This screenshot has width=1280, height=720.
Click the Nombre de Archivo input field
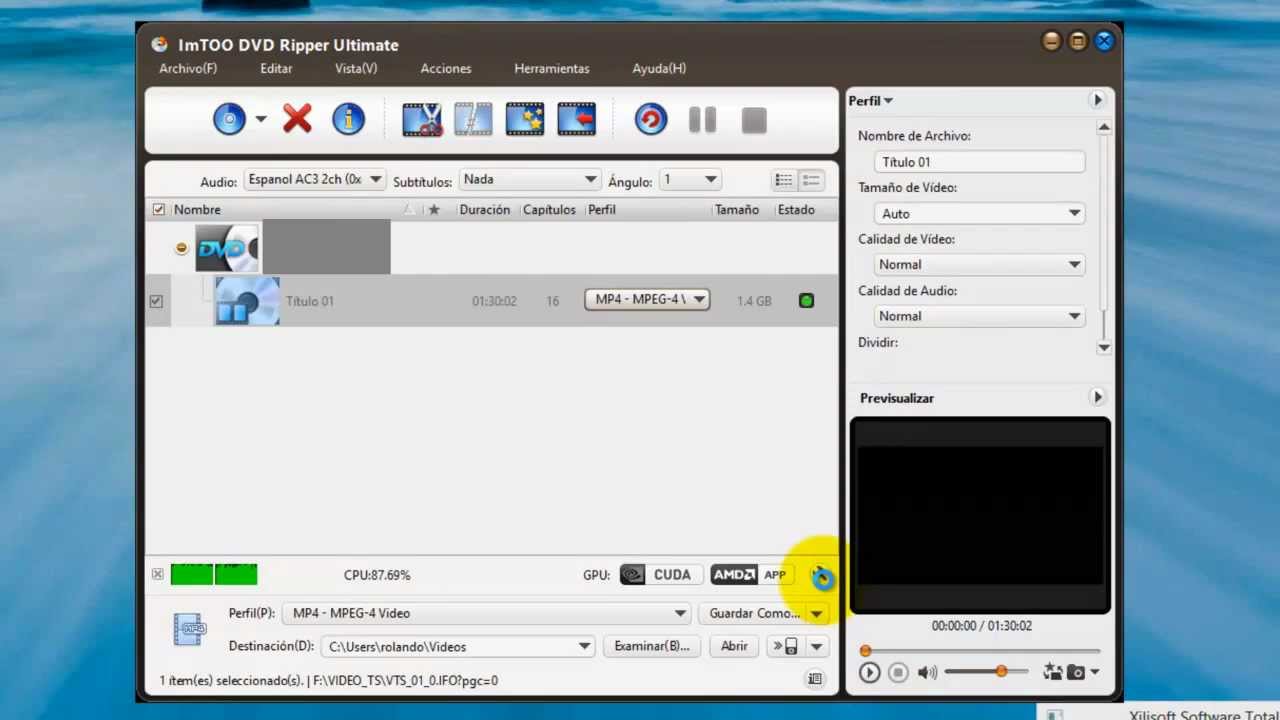click(x=979, y=162)
